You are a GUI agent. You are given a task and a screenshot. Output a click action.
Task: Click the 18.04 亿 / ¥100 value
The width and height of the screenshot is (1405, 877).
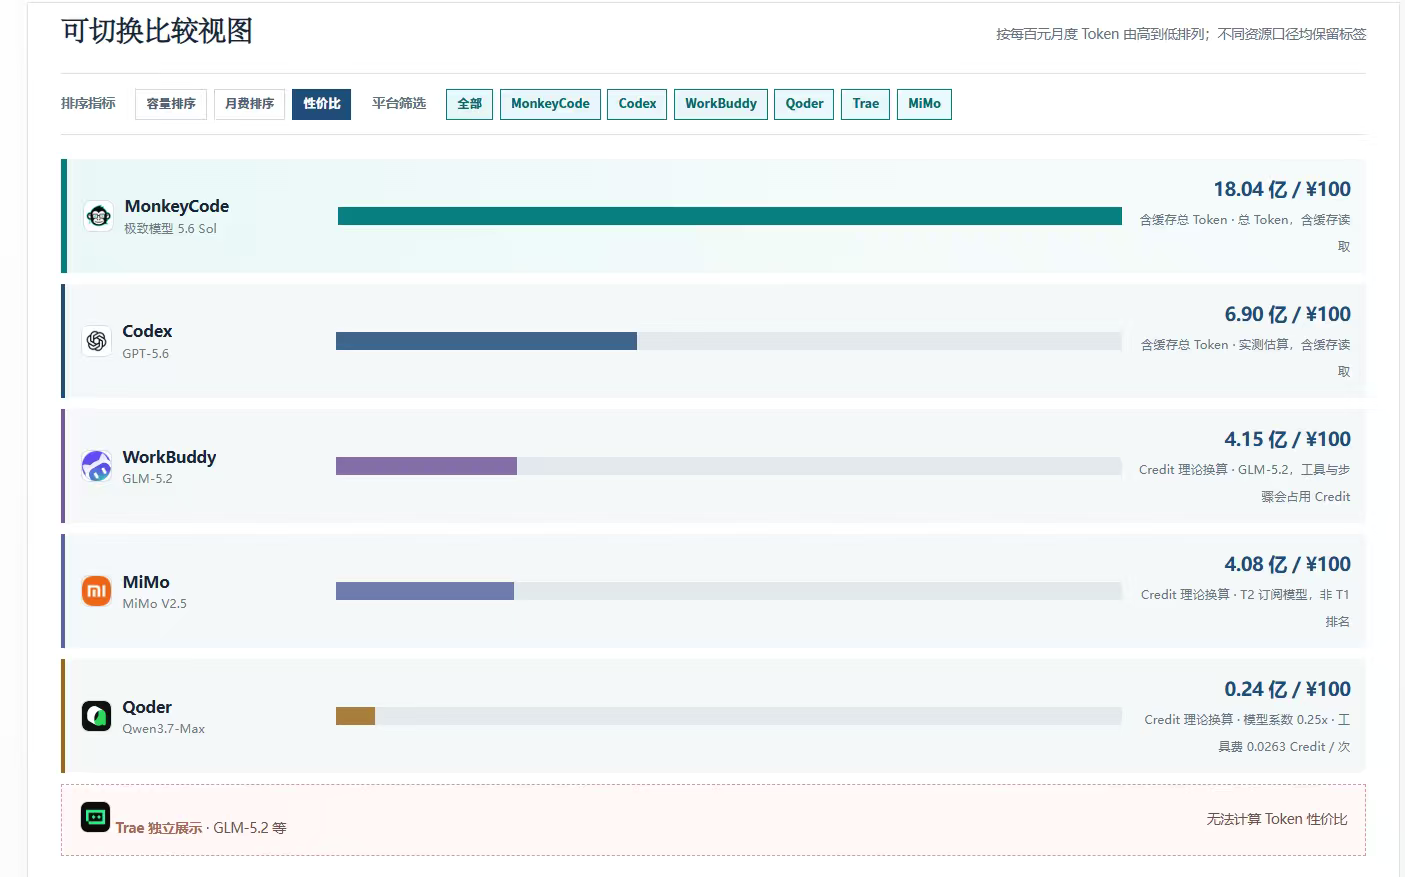pyautogui.click(x=1282, y=189)
